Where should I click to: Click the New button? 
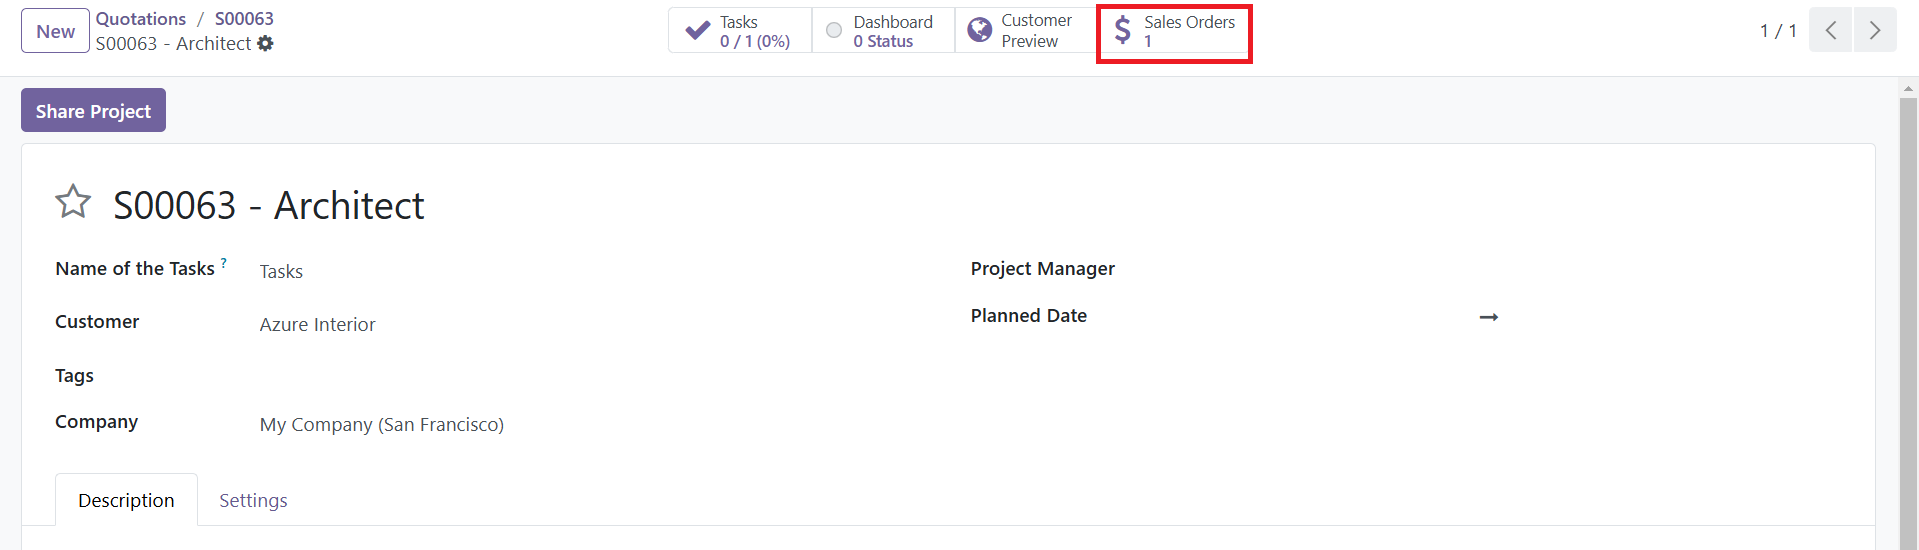[x=55, y=31]
